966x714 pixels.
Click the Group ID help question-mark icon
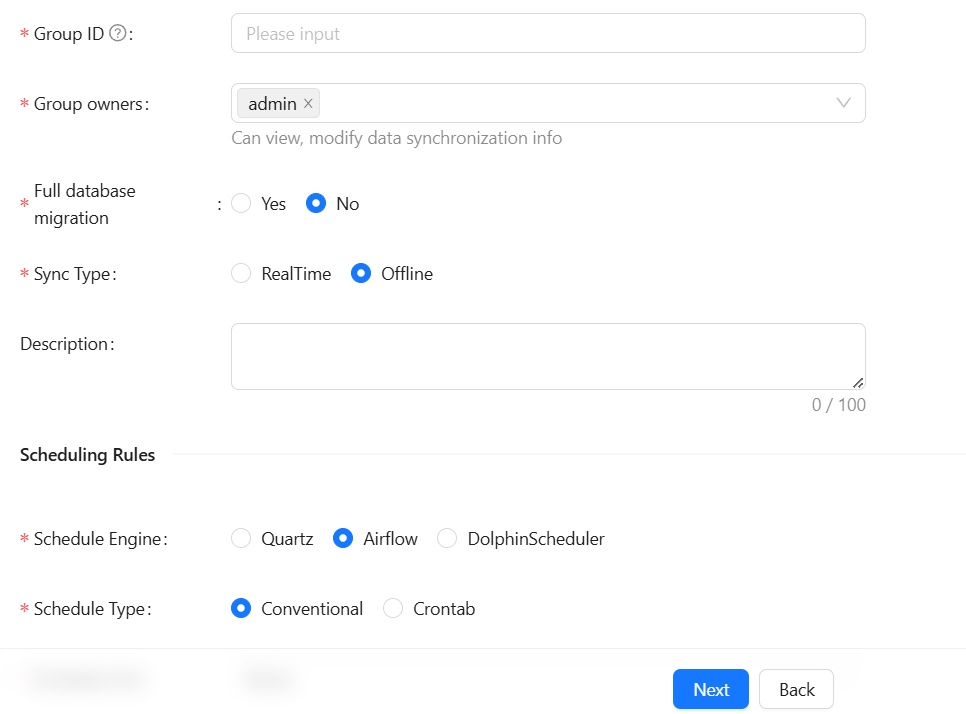click(118, 34)
